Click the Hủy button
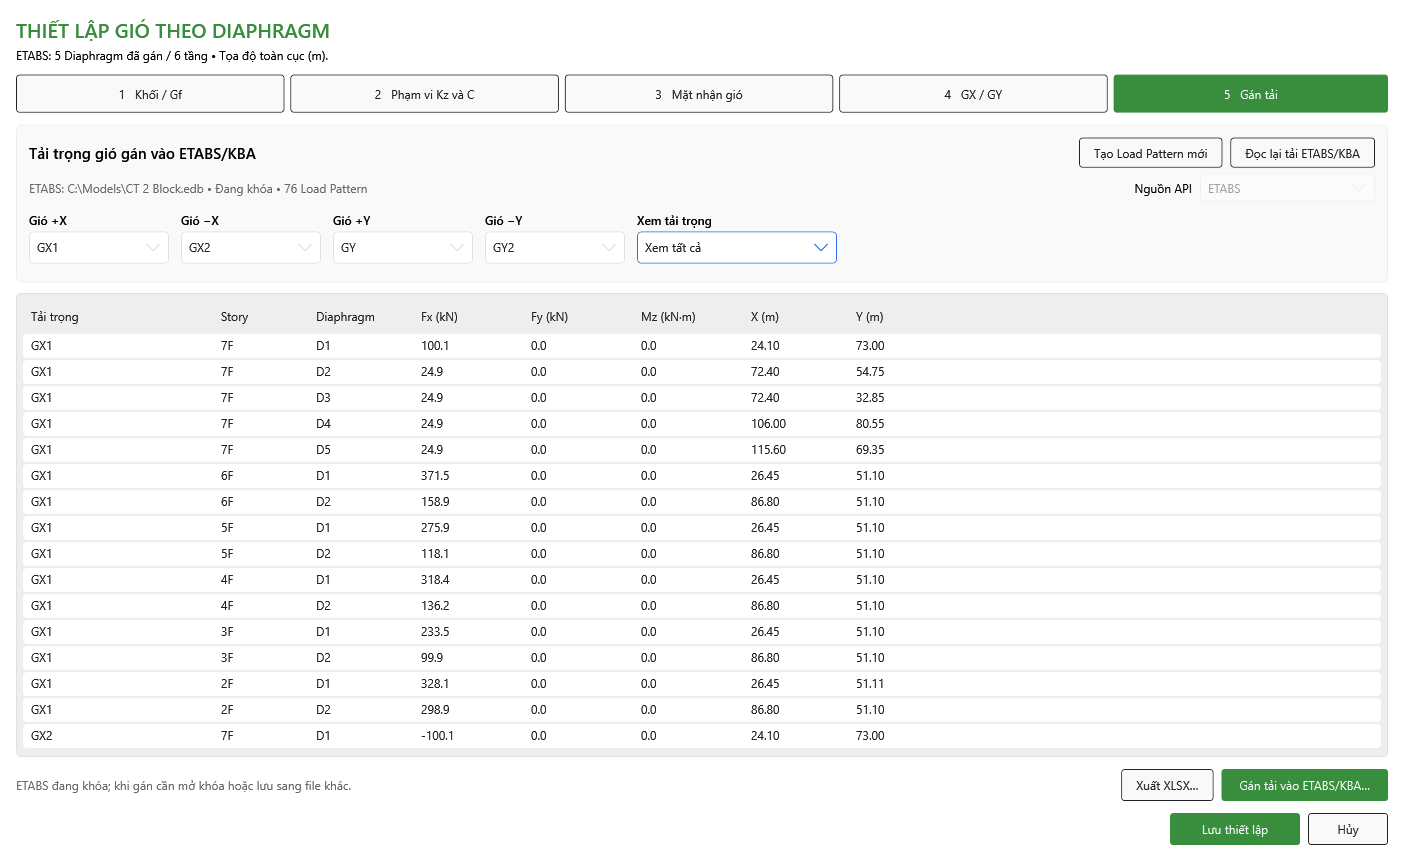 pos(1348,829)
